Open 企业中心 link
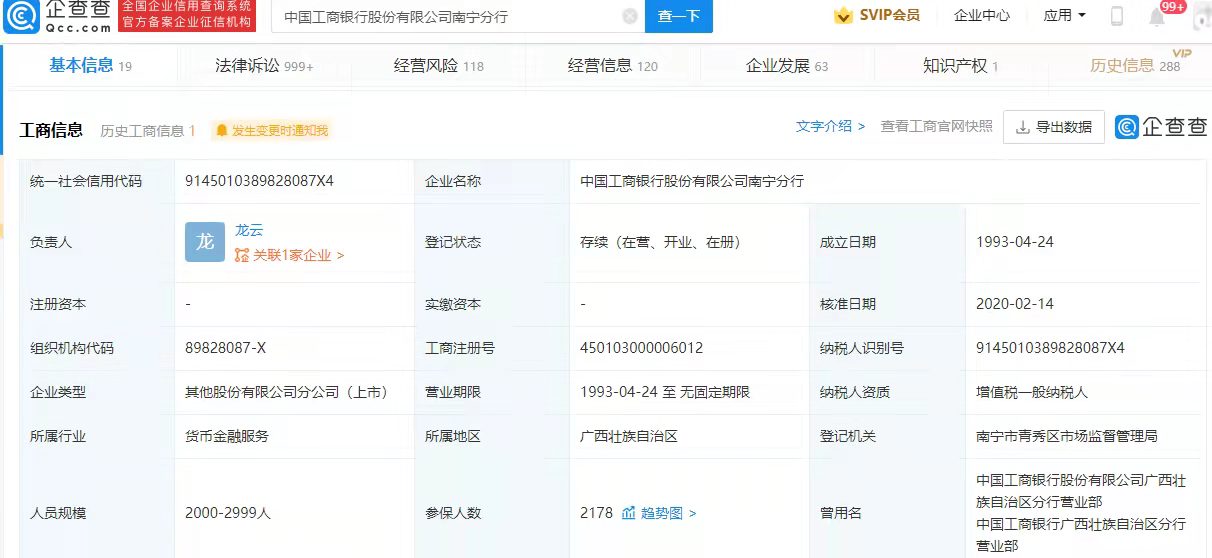The width and height of the screenshot is (1212, 558). (982, 16)
